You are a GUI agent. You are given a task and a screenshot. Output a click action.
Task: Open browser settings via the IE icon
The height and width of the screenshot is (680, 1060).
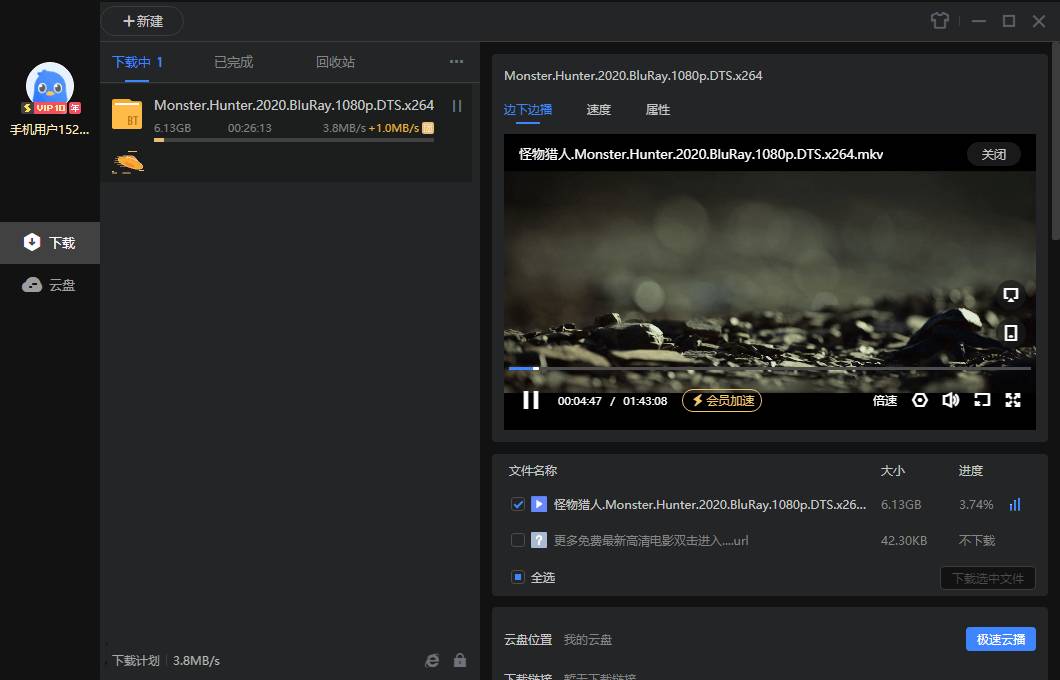point(431,660)
